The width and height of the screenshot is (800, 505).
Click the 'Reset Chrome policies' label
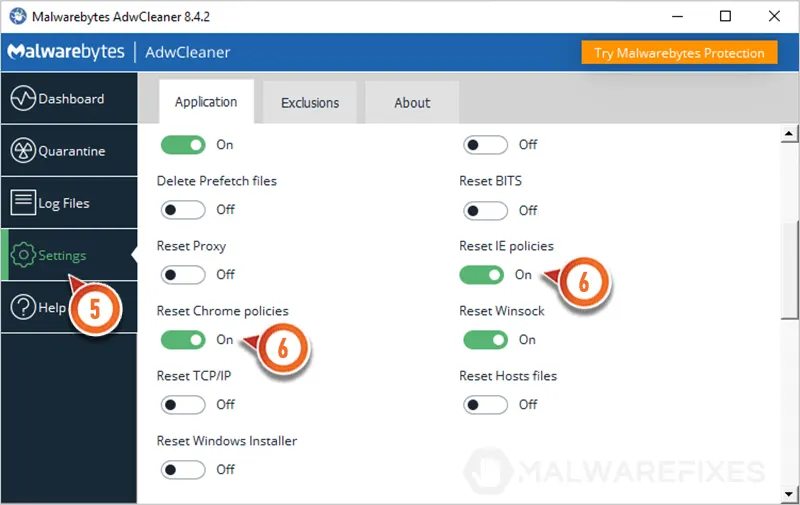(x=222, y=311)
